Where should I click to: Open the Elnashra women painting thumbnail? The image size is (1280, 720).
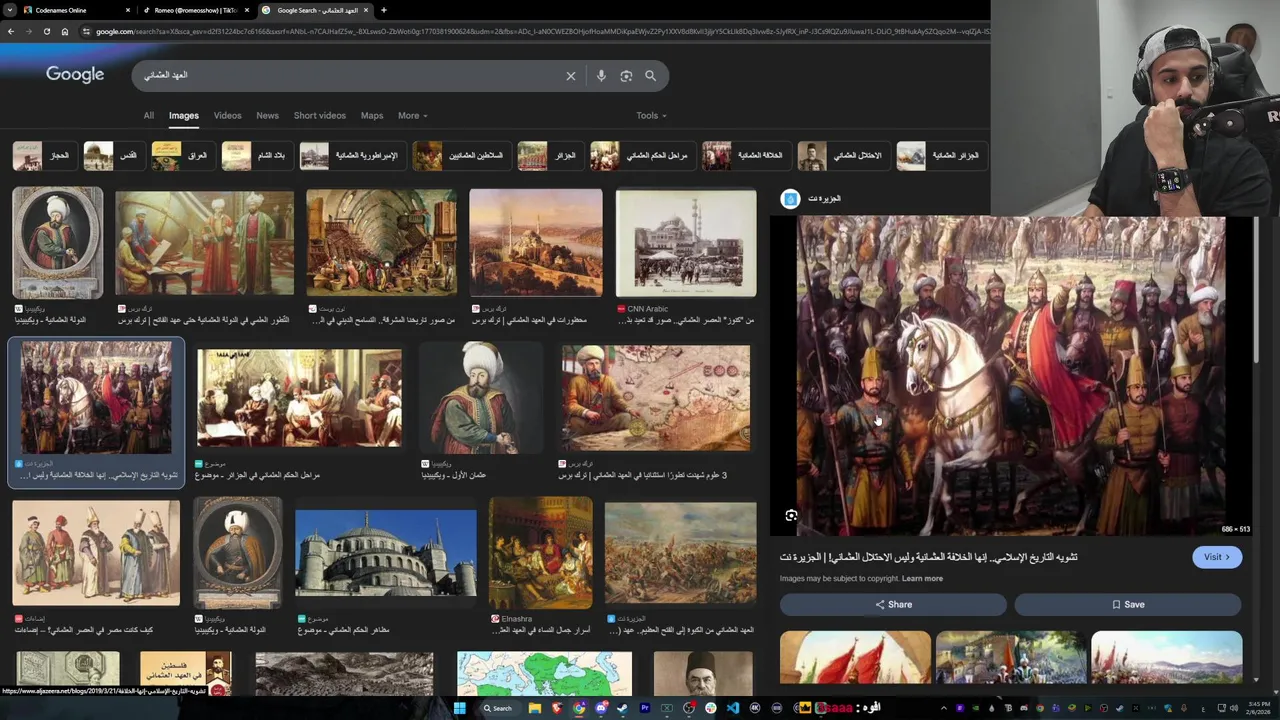(541, 553)
